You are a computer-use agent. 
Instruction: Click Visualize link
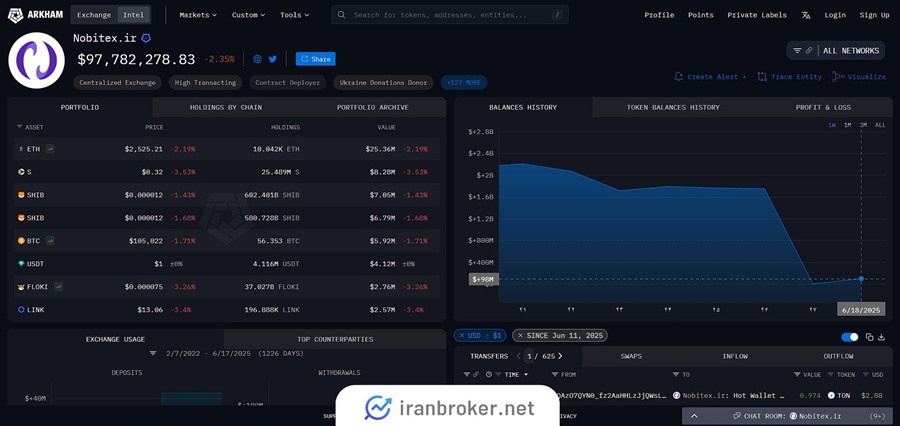pos(859,77)
